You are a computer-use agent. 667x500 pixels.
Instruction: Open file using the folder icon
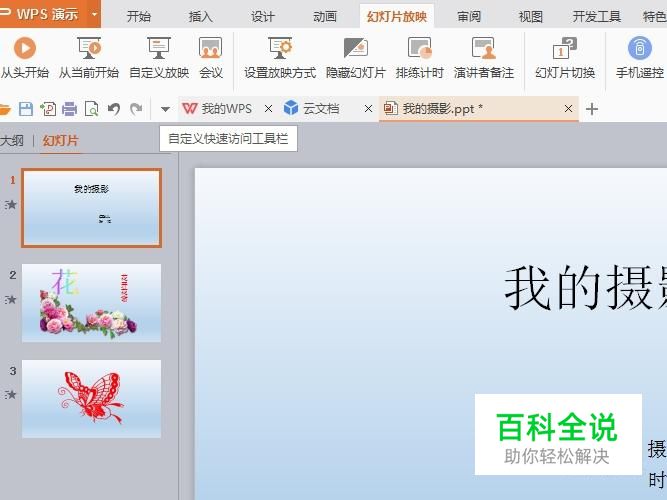pyautogui.click(x=4, y=109)
